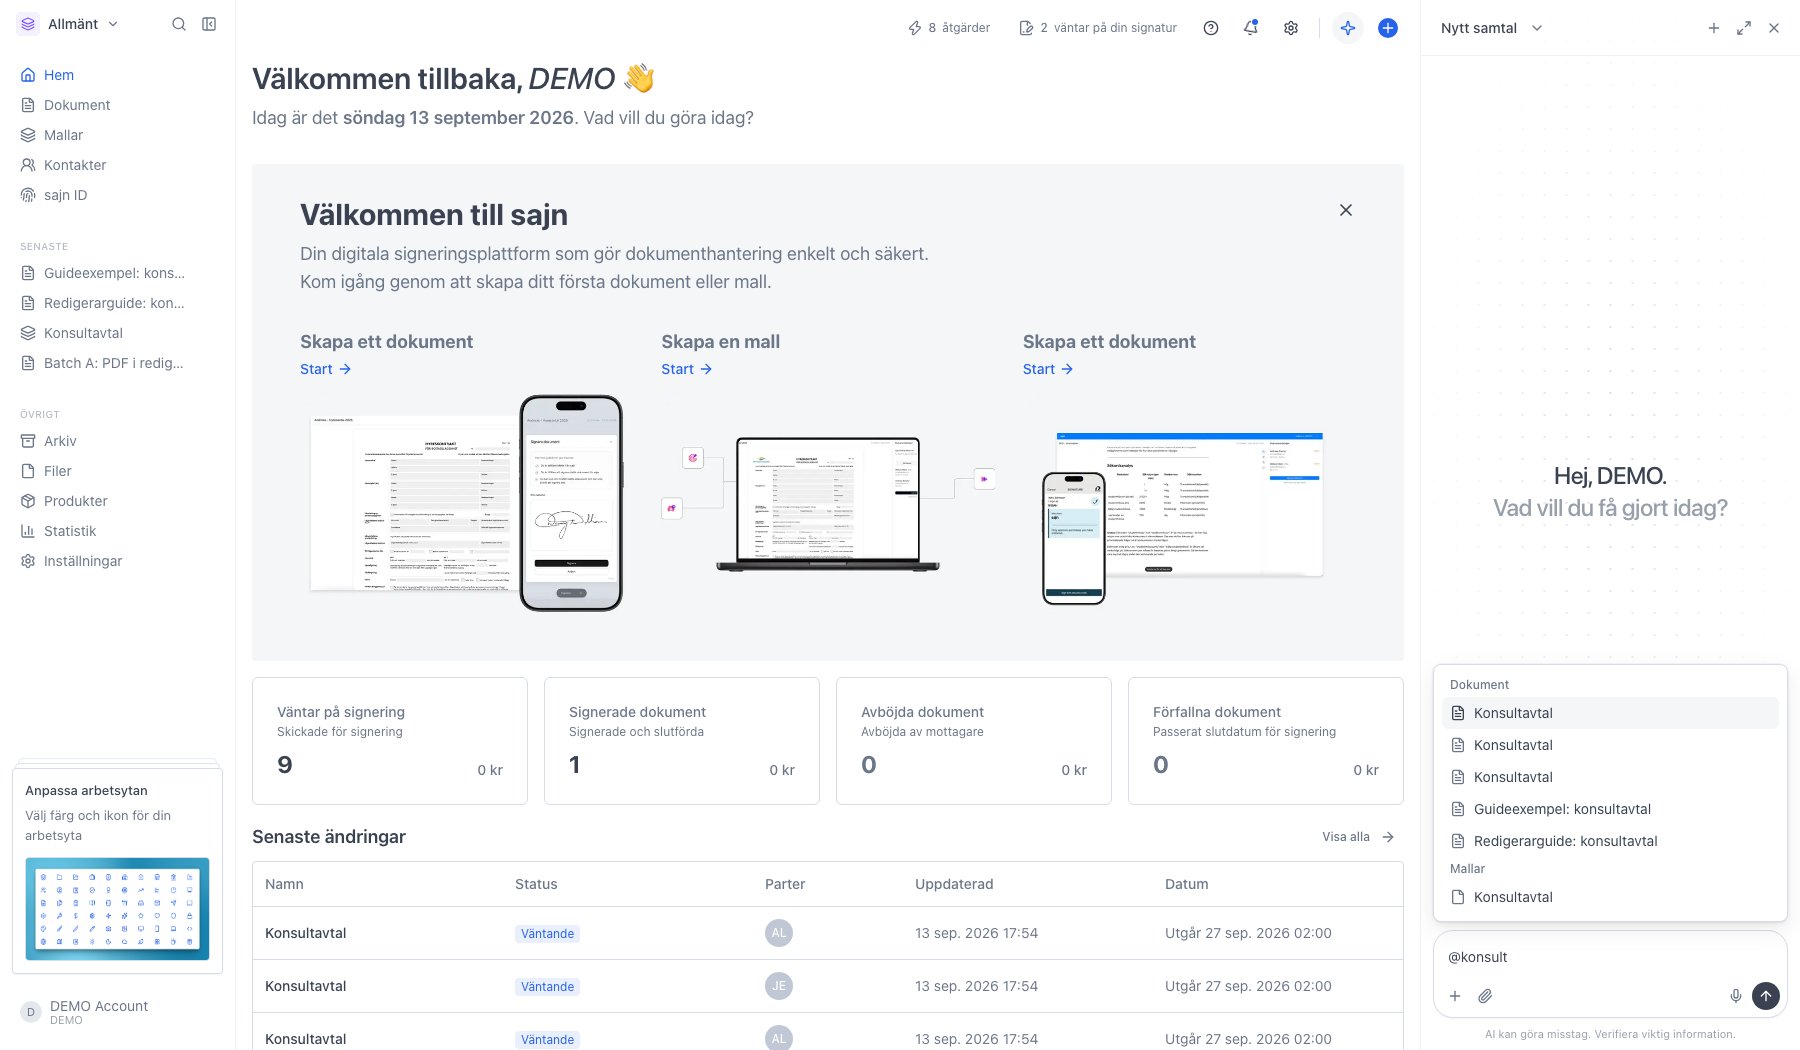This screenshot has height=1050, width=1800.
Task: Select Guideexempel: konsultavtal in suggestion list
Action: click(x=1610, y=809)
